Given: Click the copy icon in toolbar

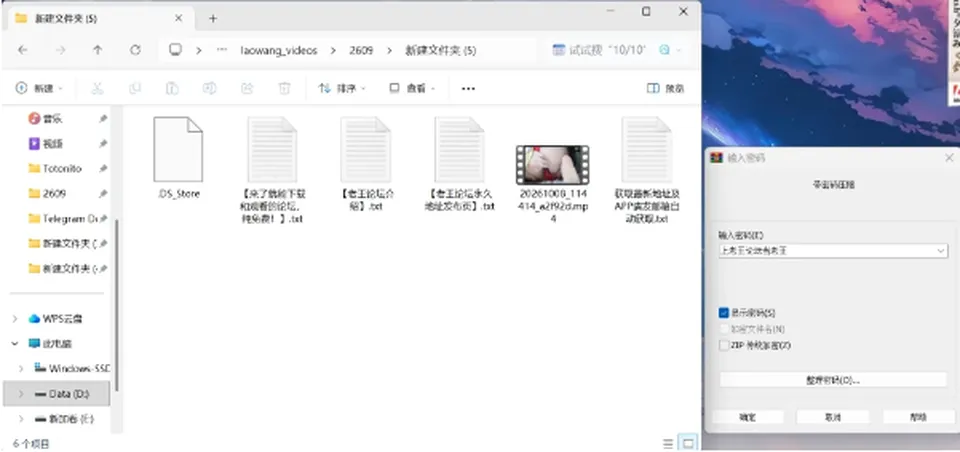Looking at the screenshot, I should click(x=135, y=88).
